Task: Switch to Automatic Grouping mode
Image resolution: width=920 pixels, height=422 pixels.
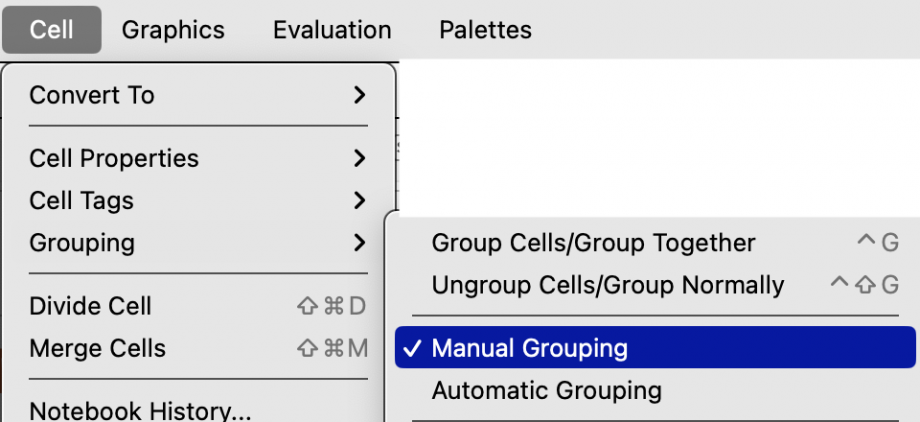Action: [546, 390]
